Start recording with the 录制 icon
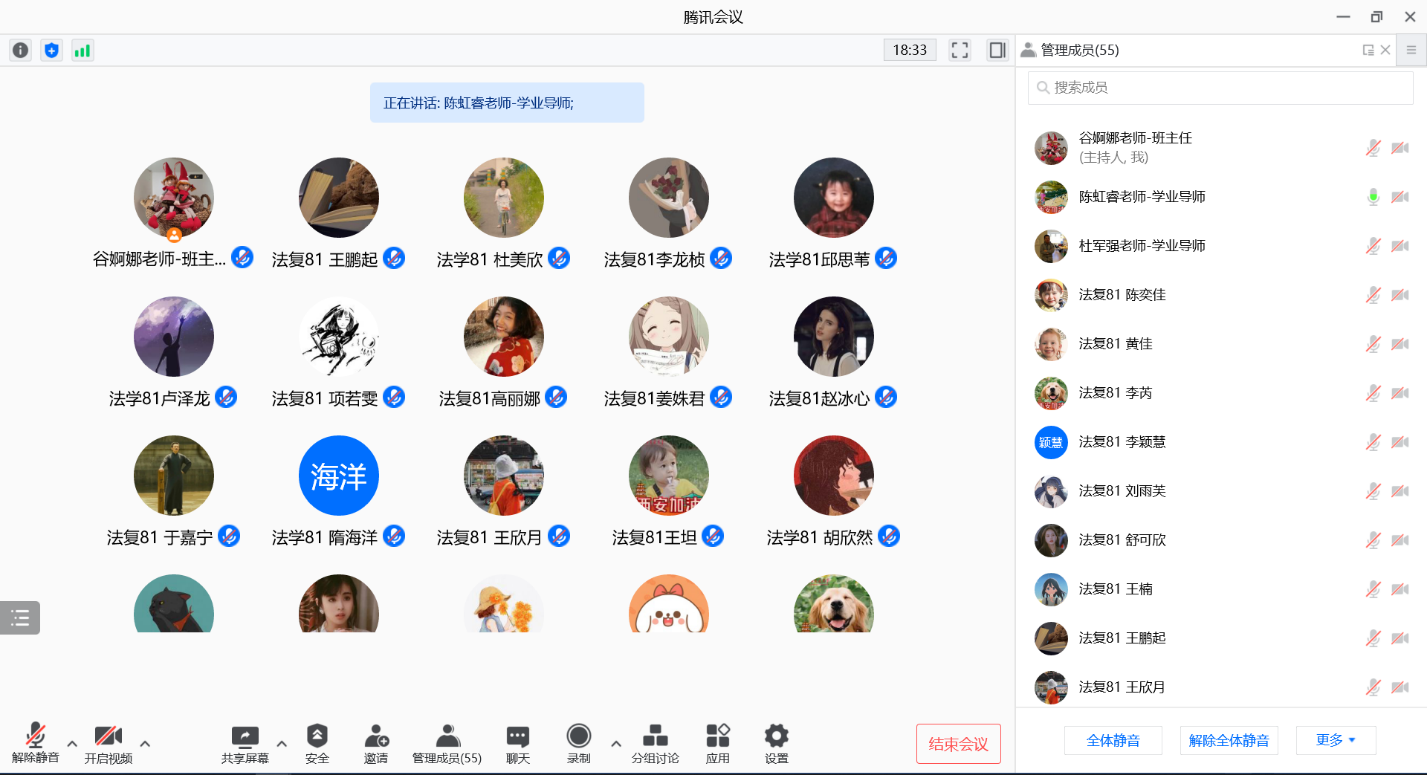This screenshot has width=1427, height=775. [x=579, y=738]
